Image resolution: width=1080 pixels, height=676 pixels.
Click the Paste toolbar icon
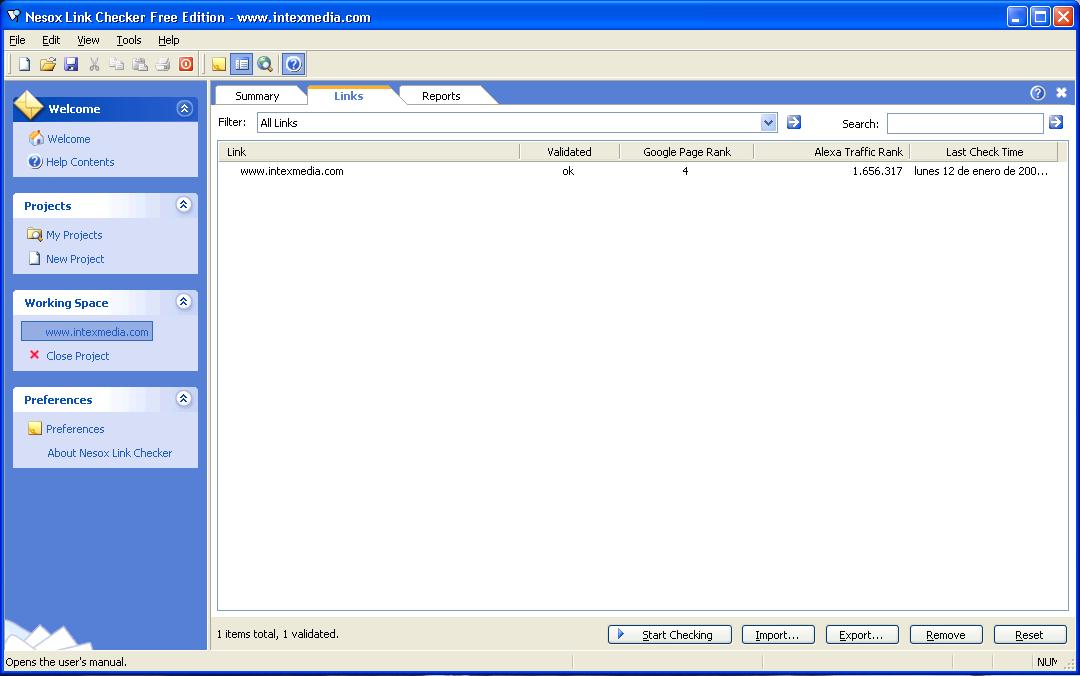(x=140, y=64)
